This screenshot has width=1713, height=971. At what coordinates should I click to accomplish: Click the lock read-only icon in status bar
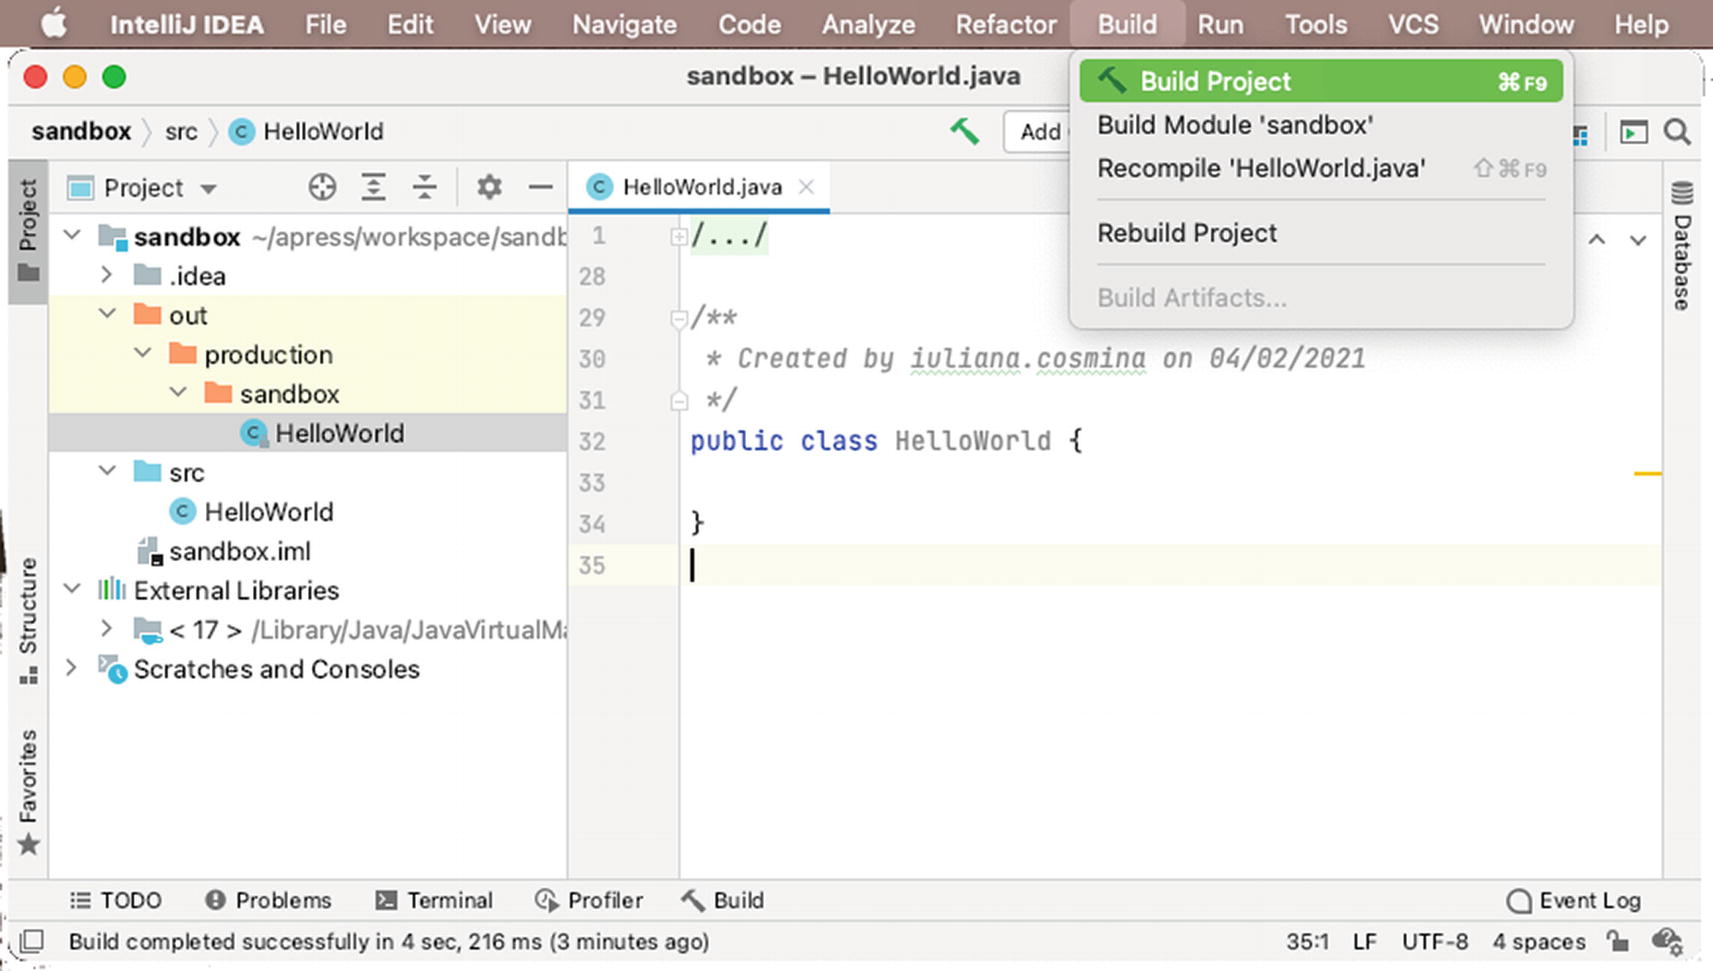pyautogui.click(x=1617, y=941)
